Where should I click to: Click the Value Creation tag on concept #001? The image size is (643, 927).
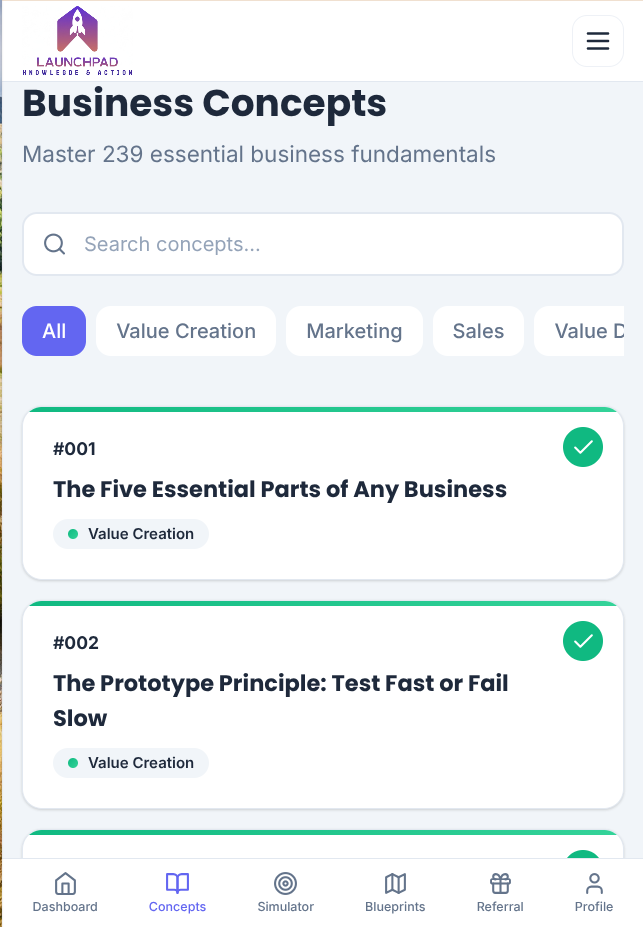click(x=131, y=533)
